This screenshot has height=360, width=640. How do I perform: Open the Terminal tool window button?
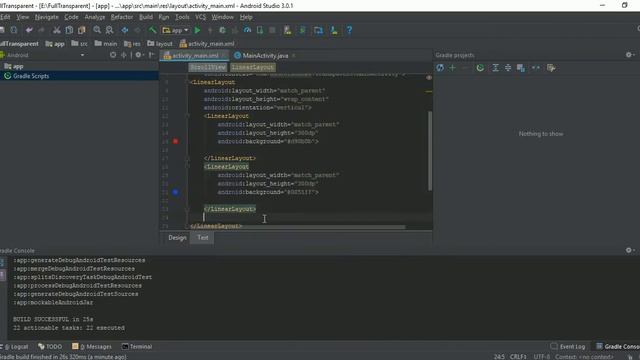137,347
